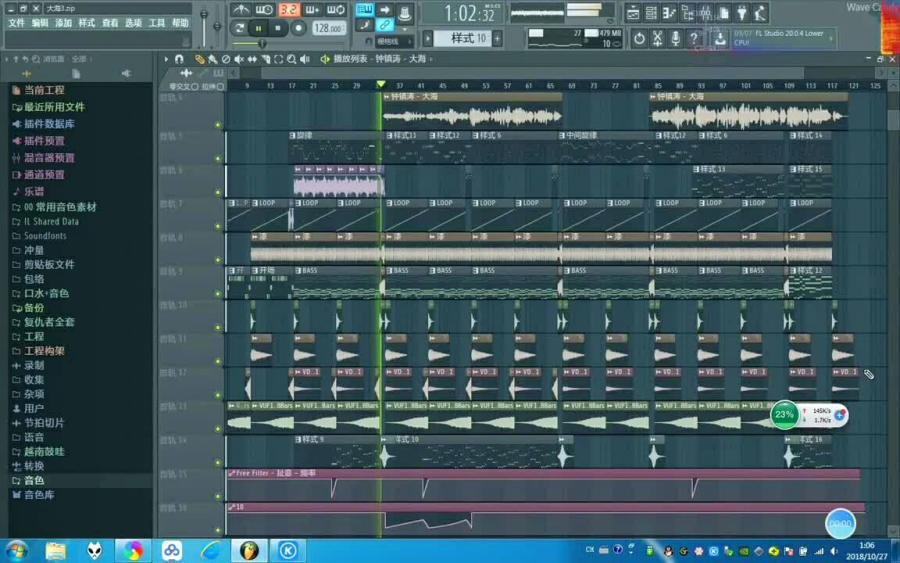Click the microphone recording icon
Image resolution: width=900 pixels, height=563 pixels.
coord(675,38)
